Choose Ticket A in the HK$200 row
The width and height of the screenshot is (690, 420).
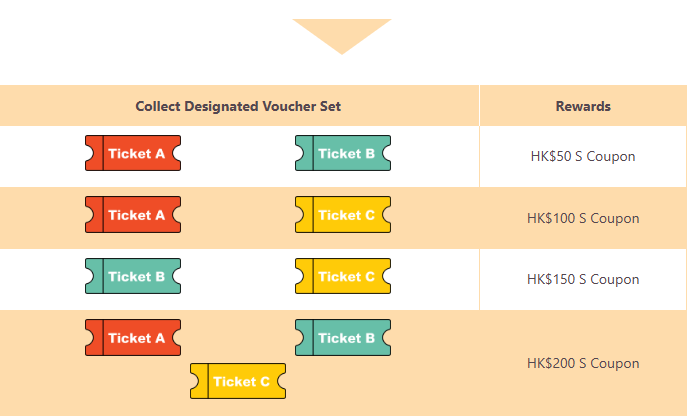(x=133, y=338)
